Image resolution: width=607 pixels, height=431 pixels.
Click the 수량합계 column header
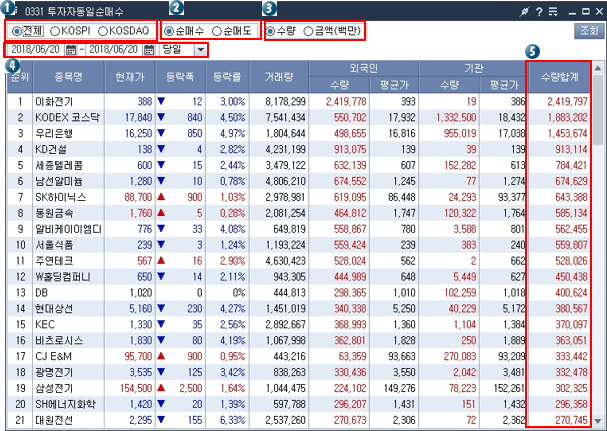[559, 77]
